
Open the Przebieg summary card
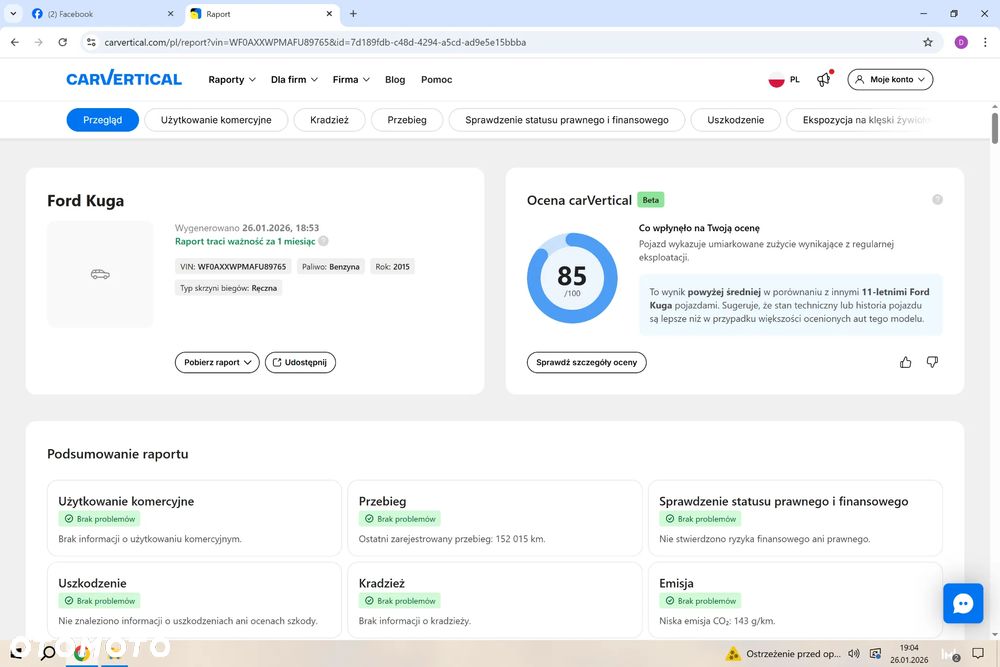tap(495, 518)
